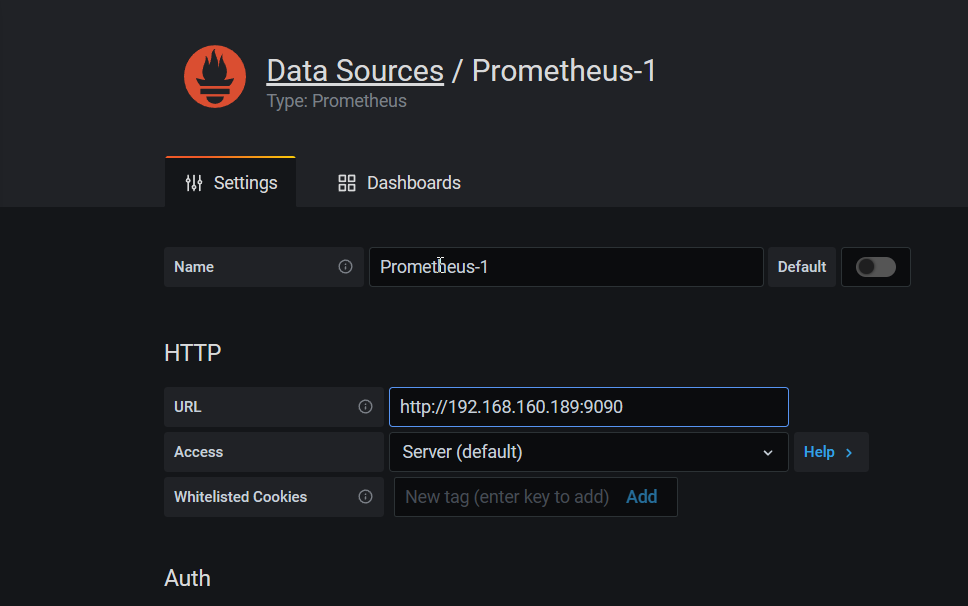This screenshot has width=968, height=606.
Task: Click the 'Name' field label
Action: point(194,267)
